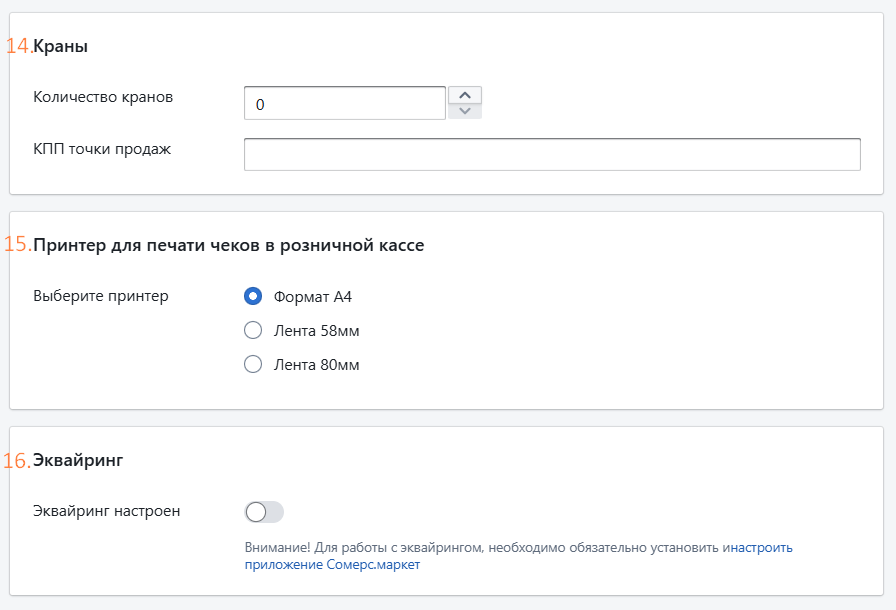Click the orange number 14 marker
The image size is (896, 610).
19,46
